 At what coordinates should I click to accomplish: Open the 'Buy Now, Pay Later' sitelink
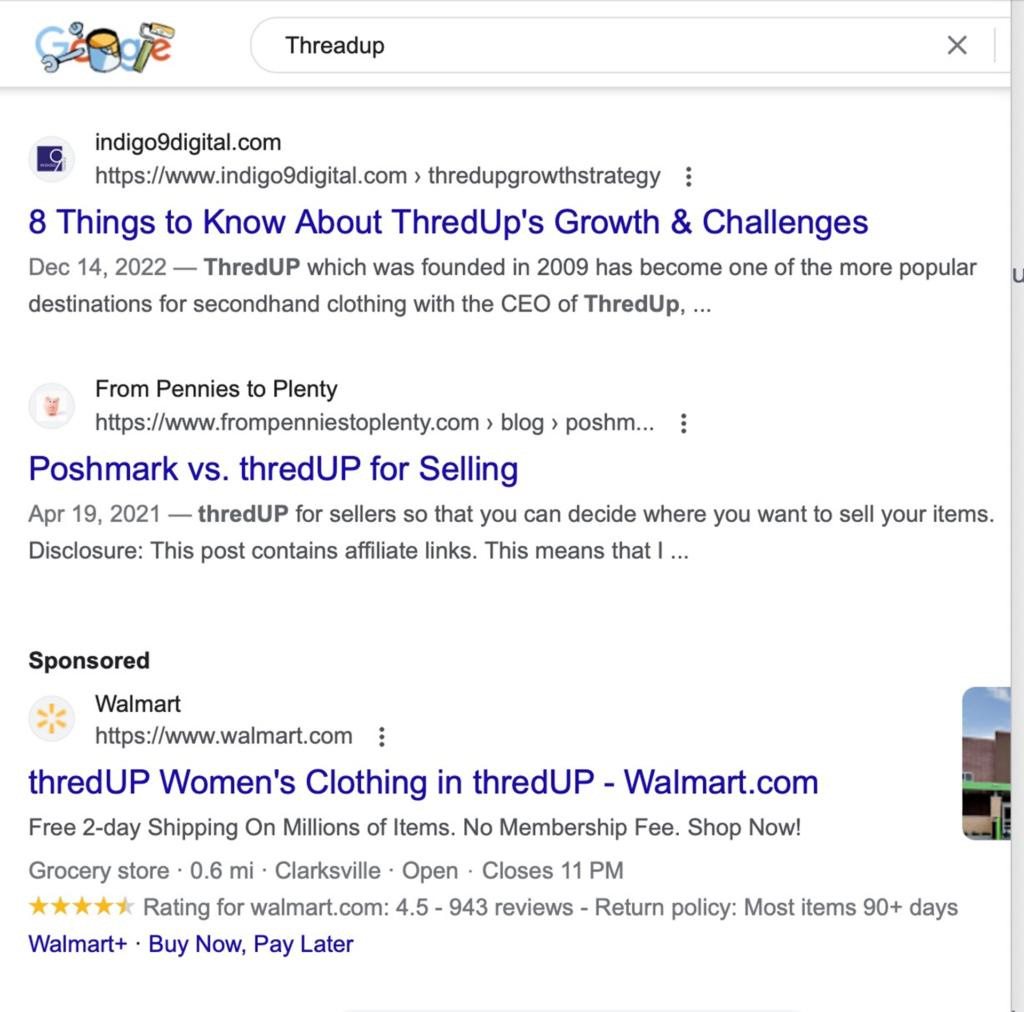(x=251, y=944)
